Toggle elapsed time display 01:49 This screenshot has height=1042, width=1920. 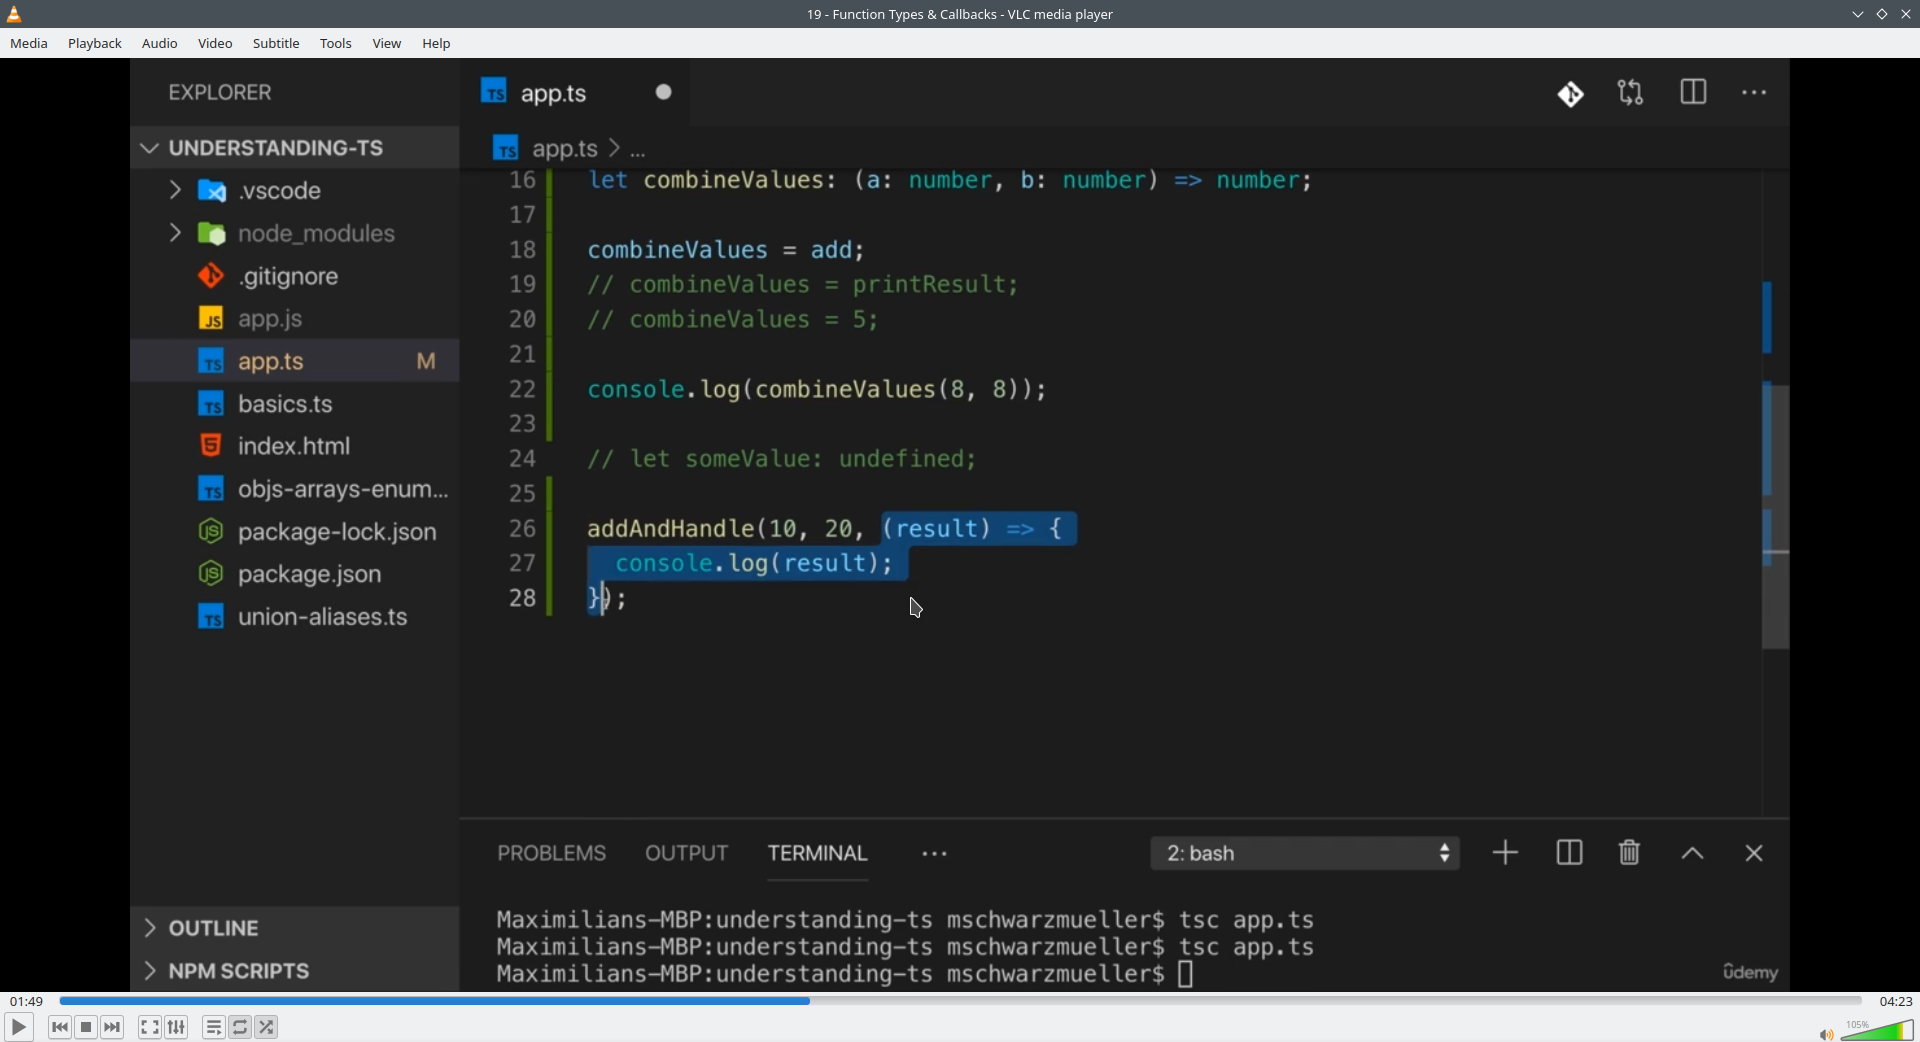(27, 1001)
